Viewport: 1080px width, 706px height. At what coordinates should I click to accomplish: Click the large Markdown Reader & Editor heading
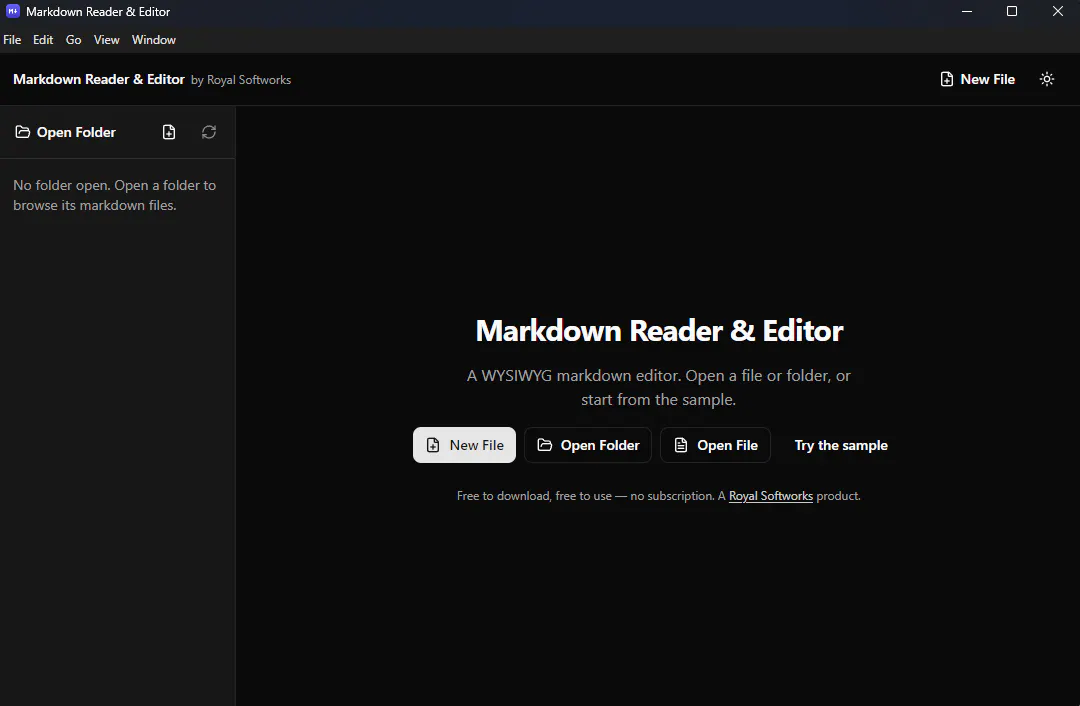click(x=659, y=331)
